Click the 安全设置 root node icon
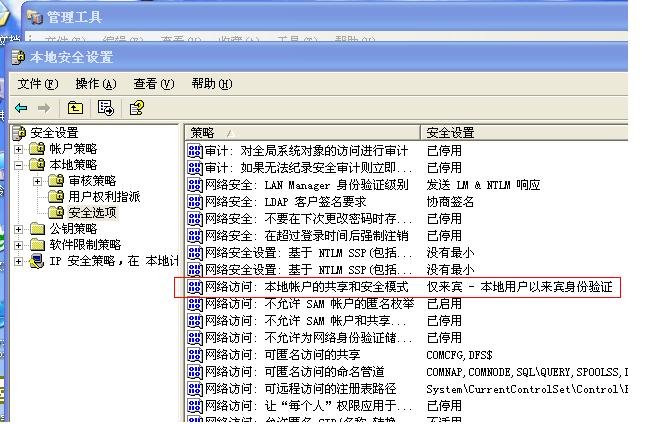 tap(19, 133)
